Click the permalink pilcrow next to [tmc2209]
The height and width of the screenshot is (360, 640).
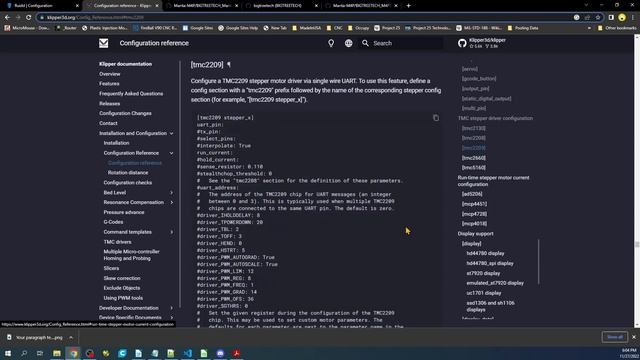(x=229, y=64)
